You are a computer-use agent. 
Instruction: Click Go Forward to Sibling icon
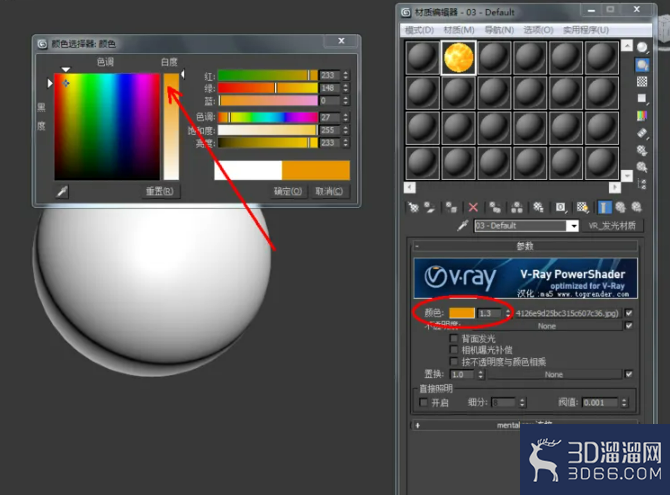637,207
